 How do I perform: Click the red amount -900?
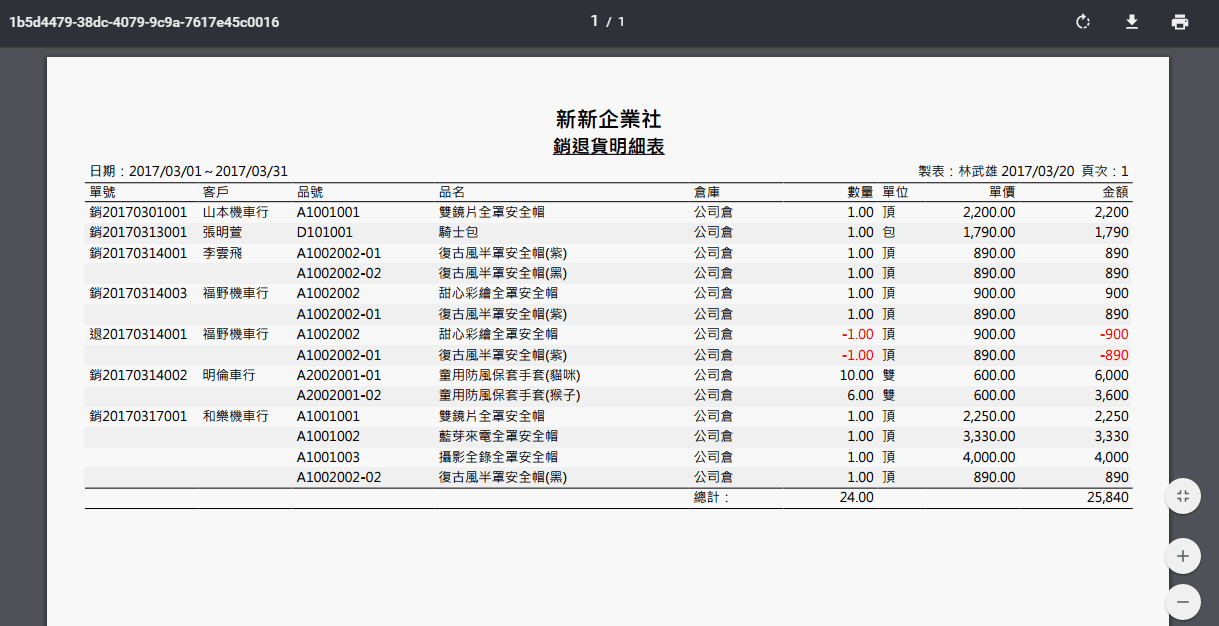[1114, 335]
